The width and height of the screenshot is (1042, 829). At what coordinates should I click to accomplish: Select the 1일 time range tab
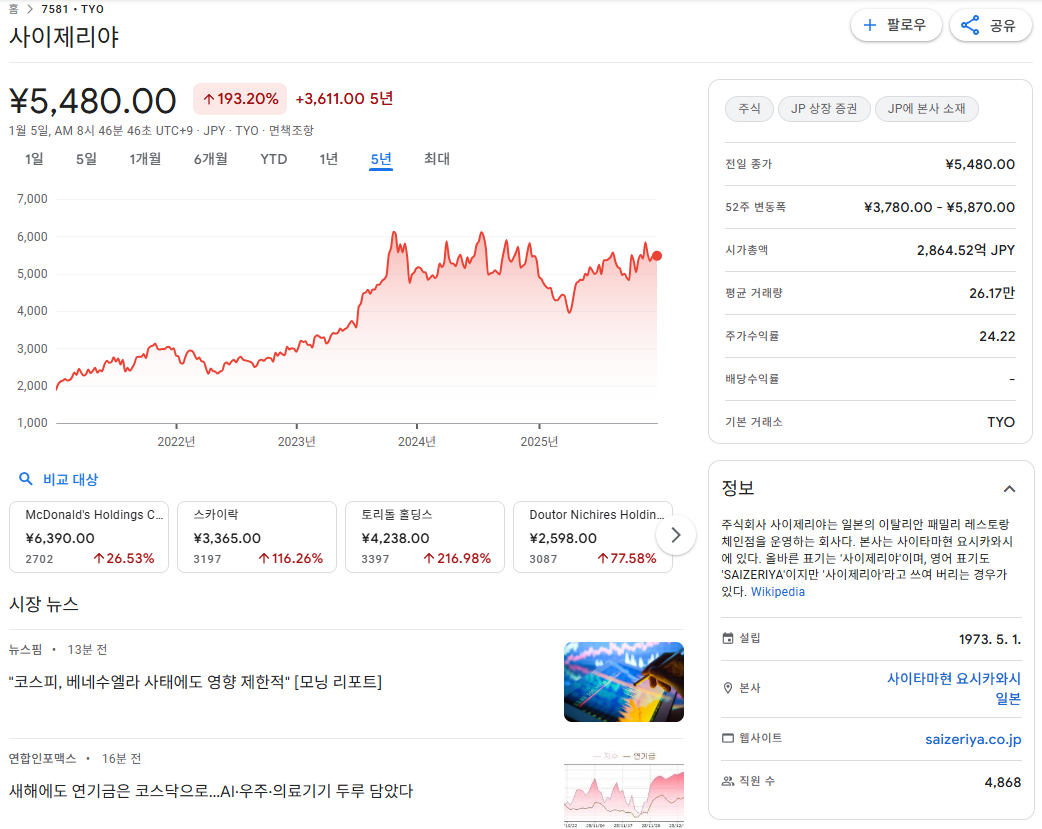(x=34, y=159)
